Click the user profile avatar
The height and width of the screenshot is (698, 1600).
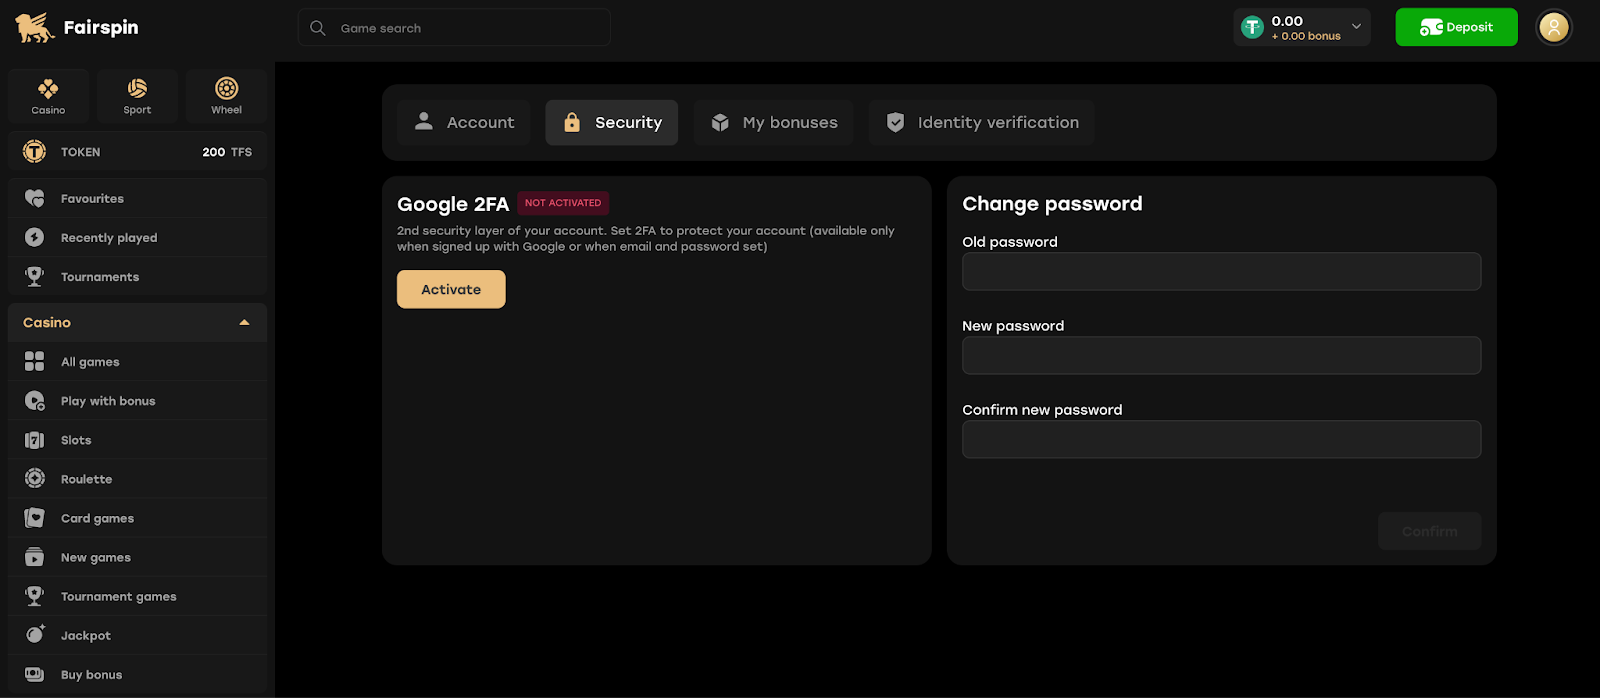click(1553, 28)
